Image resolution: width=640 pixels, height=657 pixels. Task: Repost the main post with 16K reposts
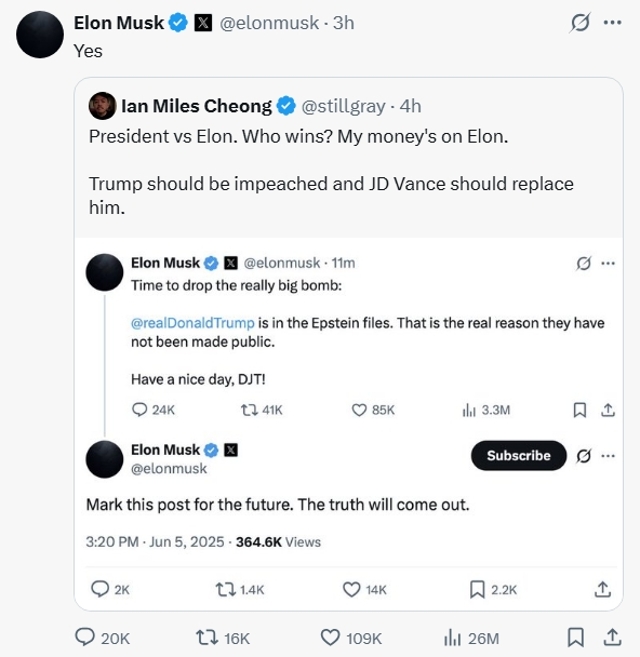(x=210, y=637)
